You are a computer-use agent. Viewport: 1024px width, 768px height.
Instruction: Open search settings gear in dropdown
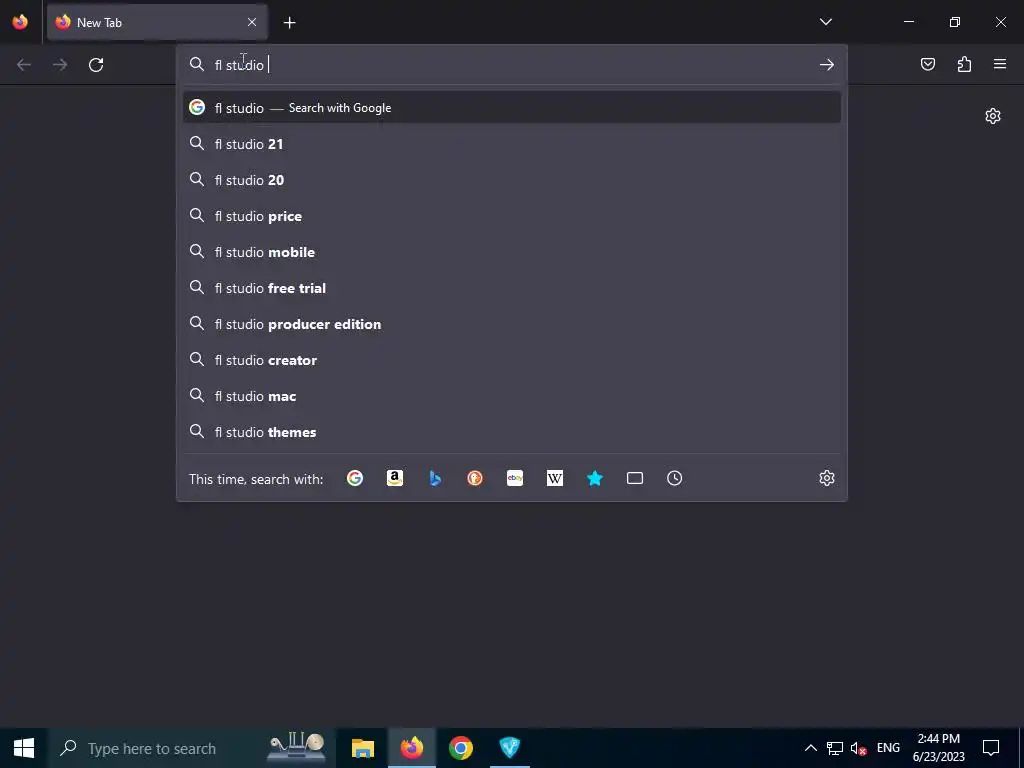click(x=827, y=478)
